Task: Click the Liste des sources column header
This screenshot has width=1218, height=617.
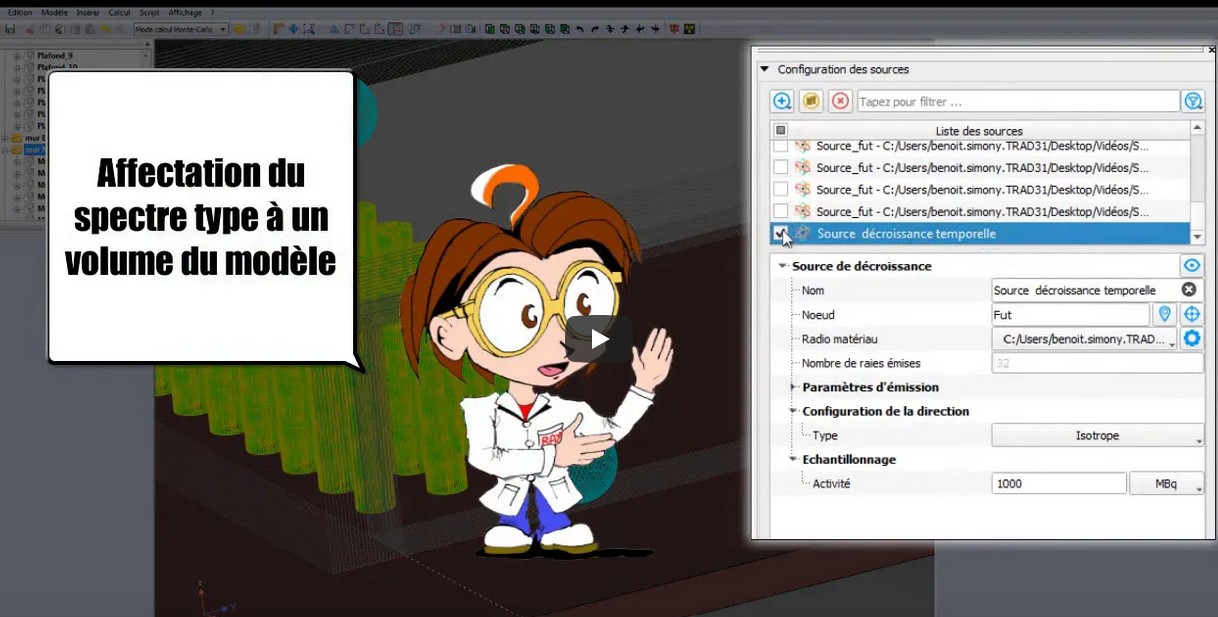Action: (979, 130)
